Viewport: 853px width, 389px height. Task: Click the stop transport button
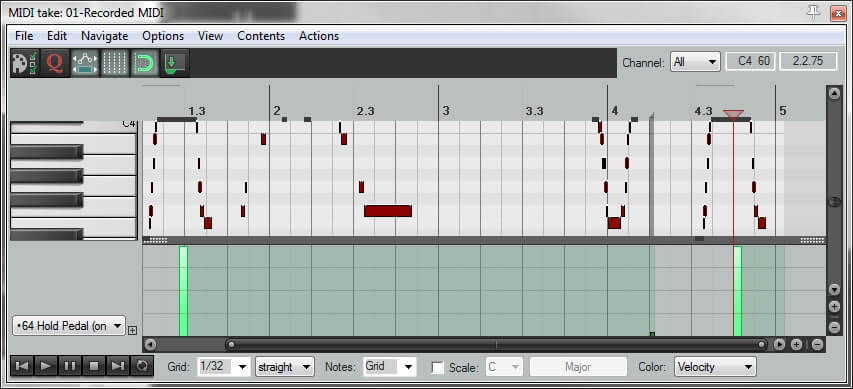click(94, 366)
